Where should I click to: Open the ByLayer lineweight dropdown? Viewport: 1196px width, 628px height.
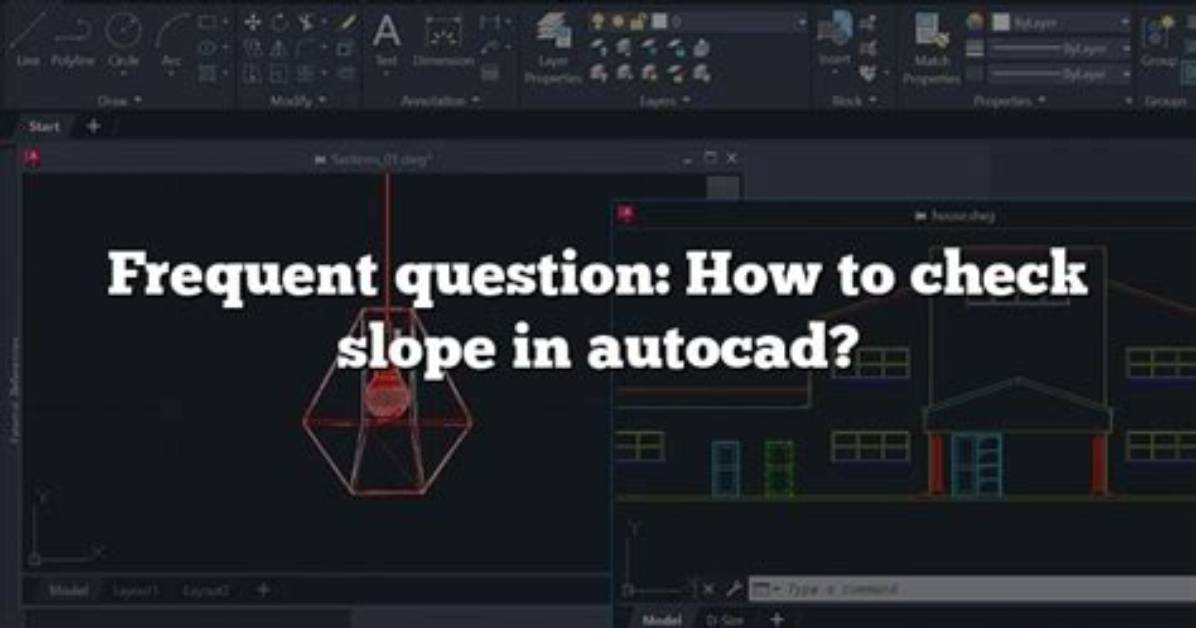point(1059,49)
